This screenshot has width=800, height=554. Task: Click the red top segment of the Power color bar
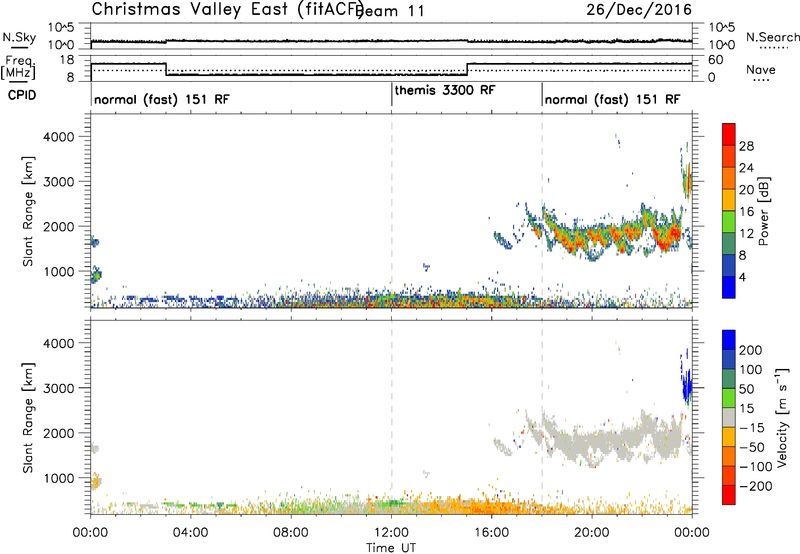tap(729, 134)
